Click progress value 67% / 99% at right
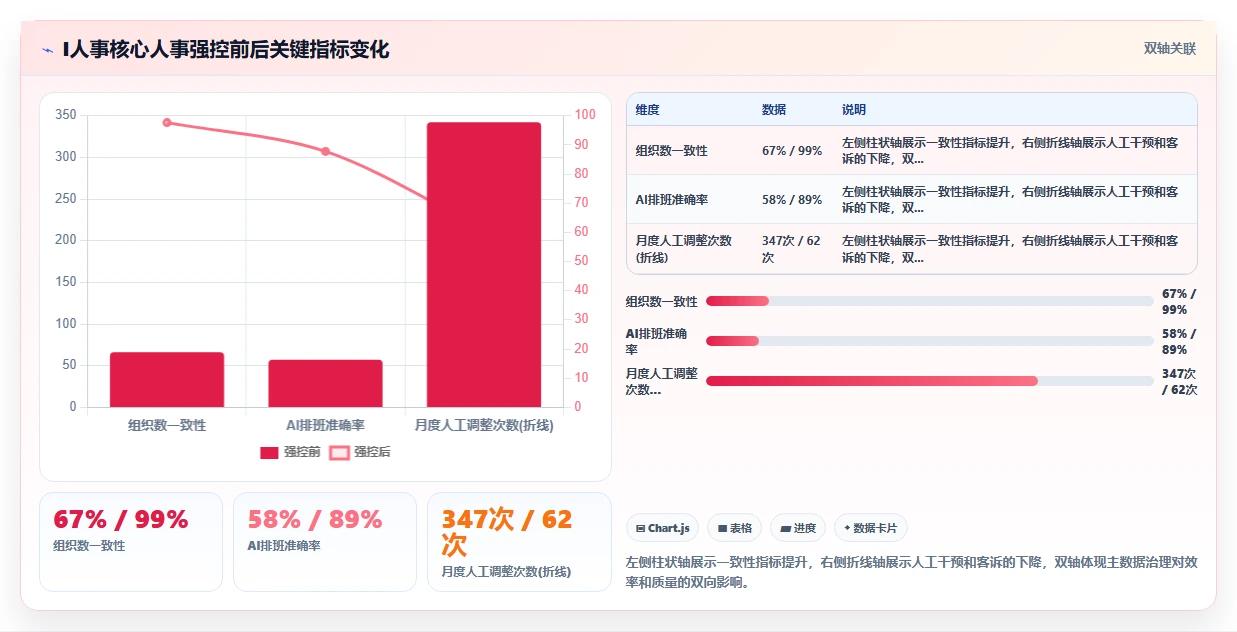Screen dimensions: 1237x632 click(x=1179, y=301)
